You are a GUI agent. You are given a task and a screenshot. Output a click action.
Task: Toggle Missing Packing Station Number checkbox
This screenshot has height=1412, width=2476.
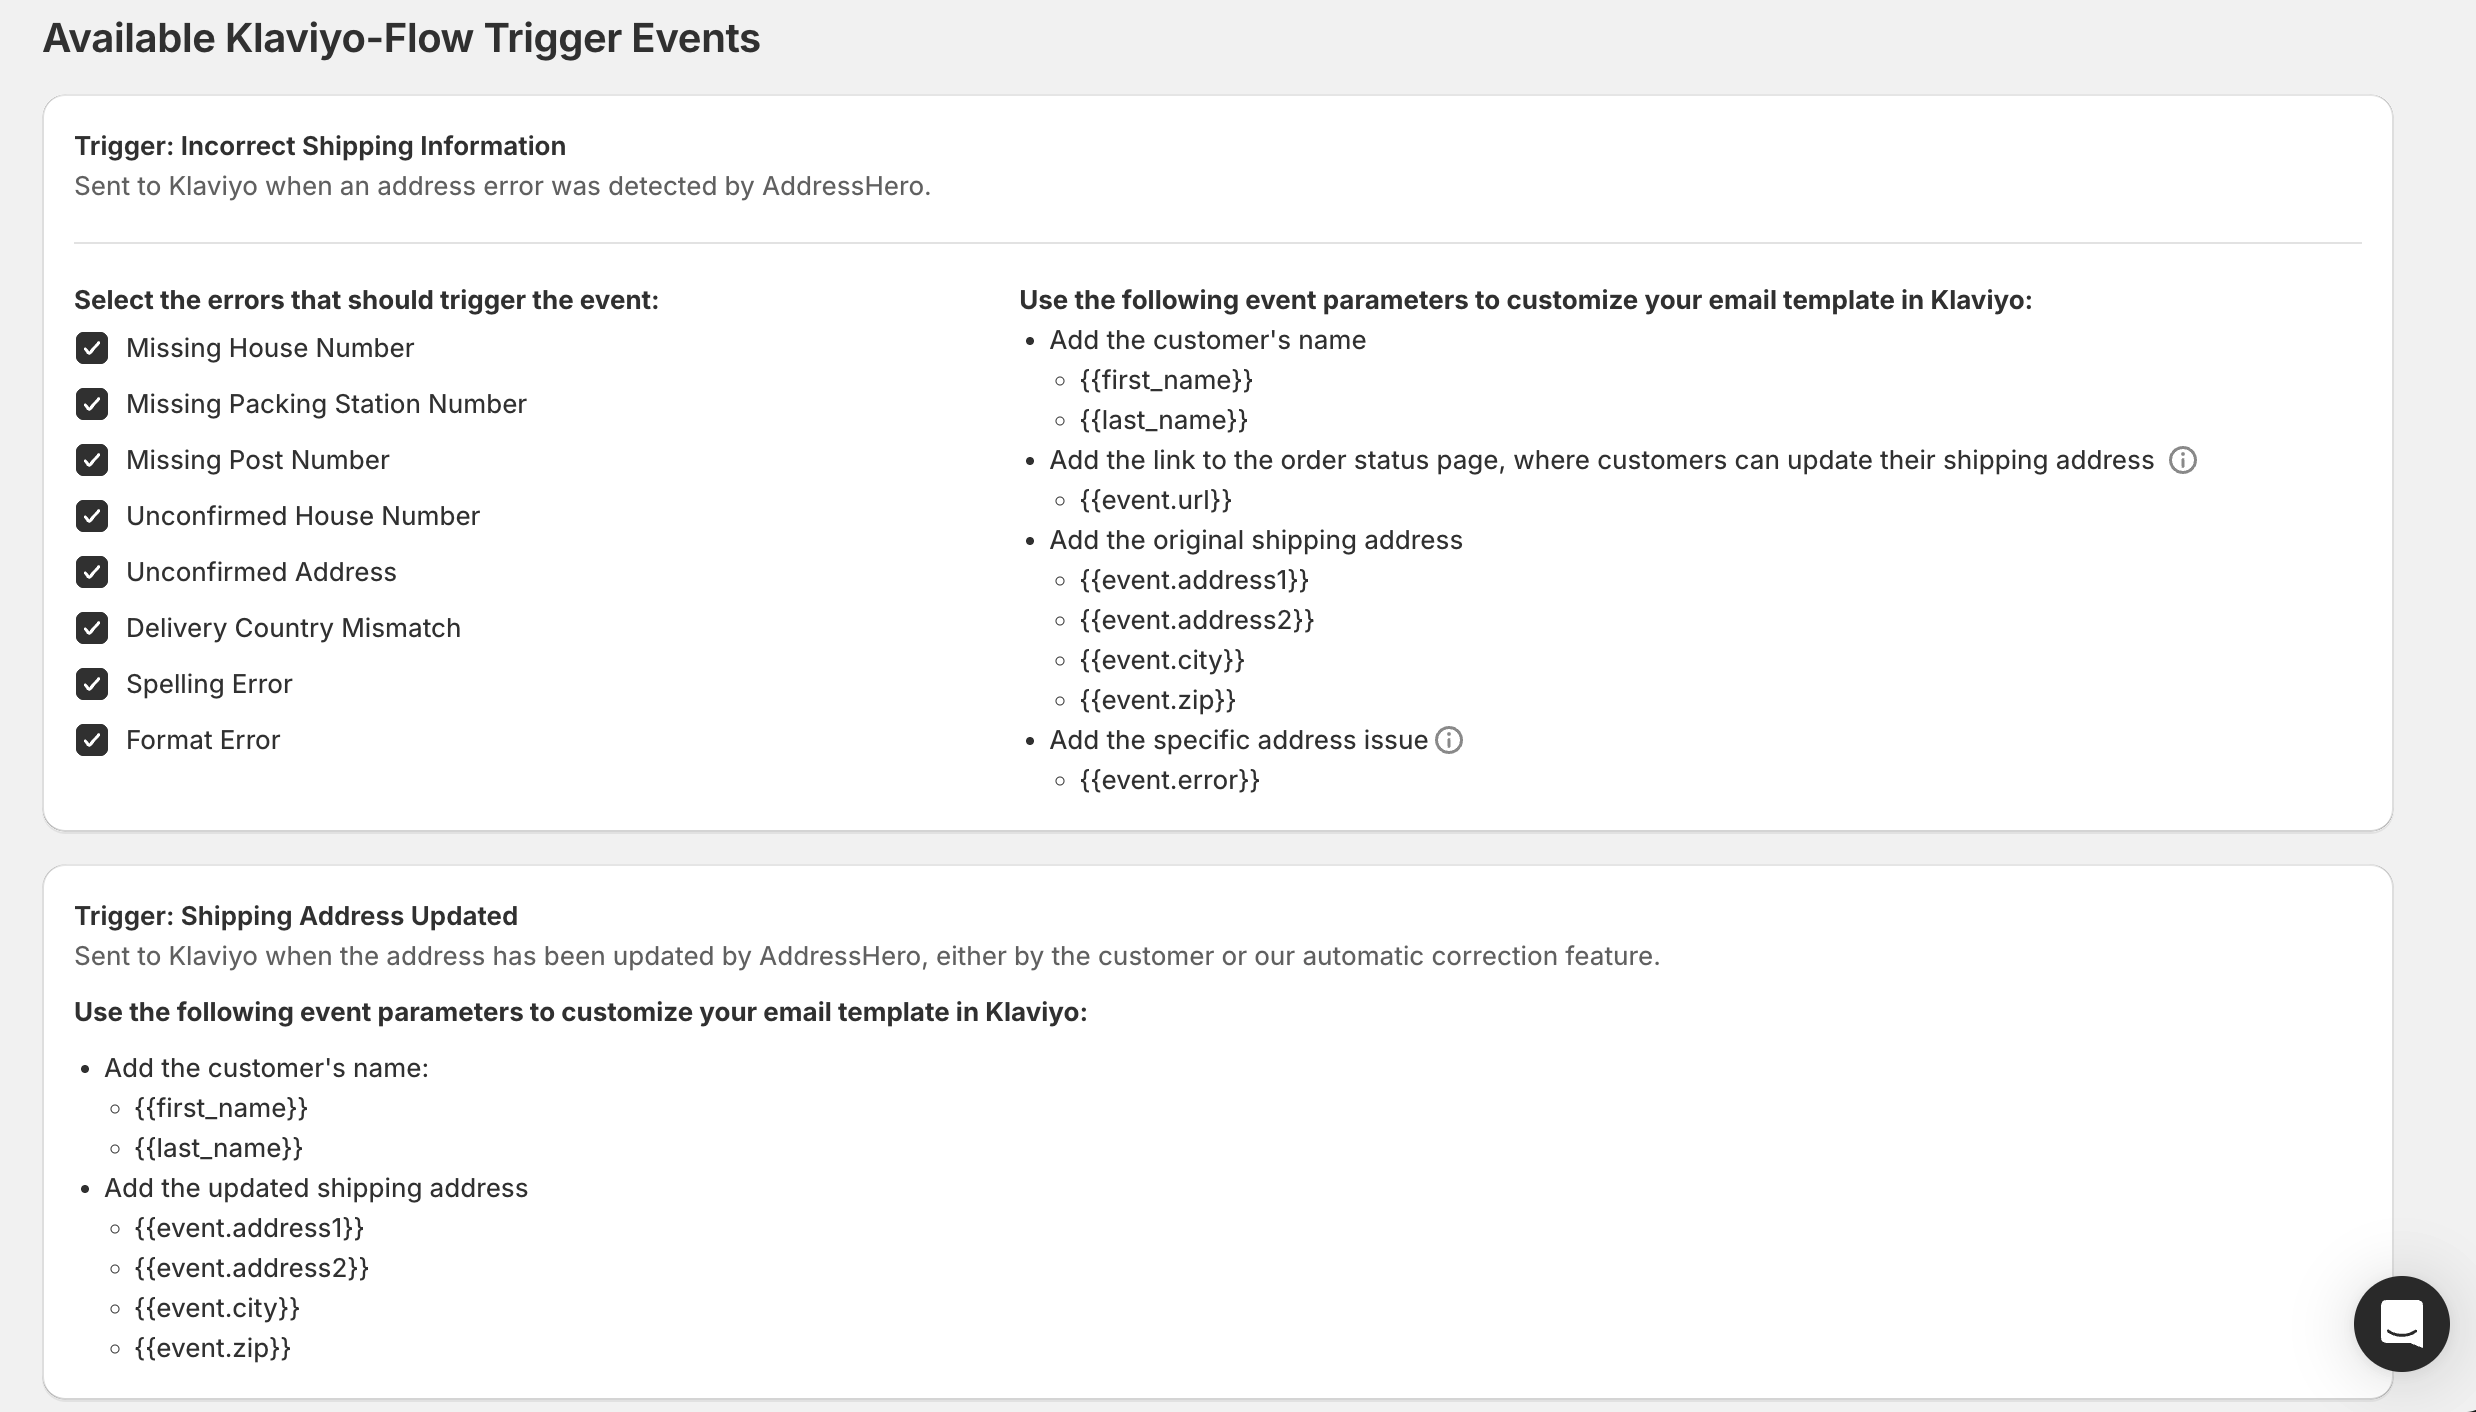click(92, 404)
